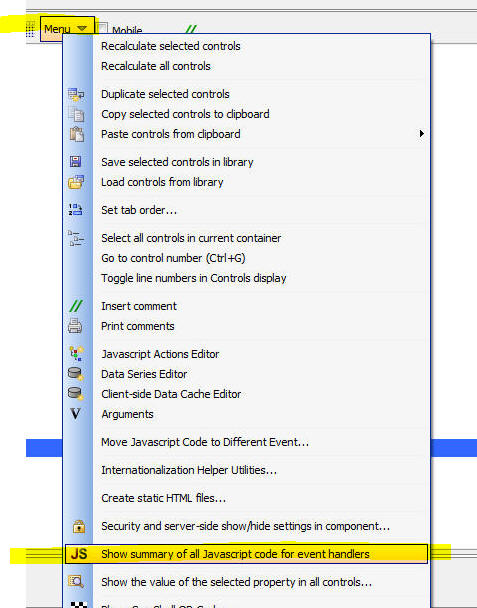Expand the Paste controls submenu arrow
The height and width of the screenshot is (608, 477).
pos(422,134)
